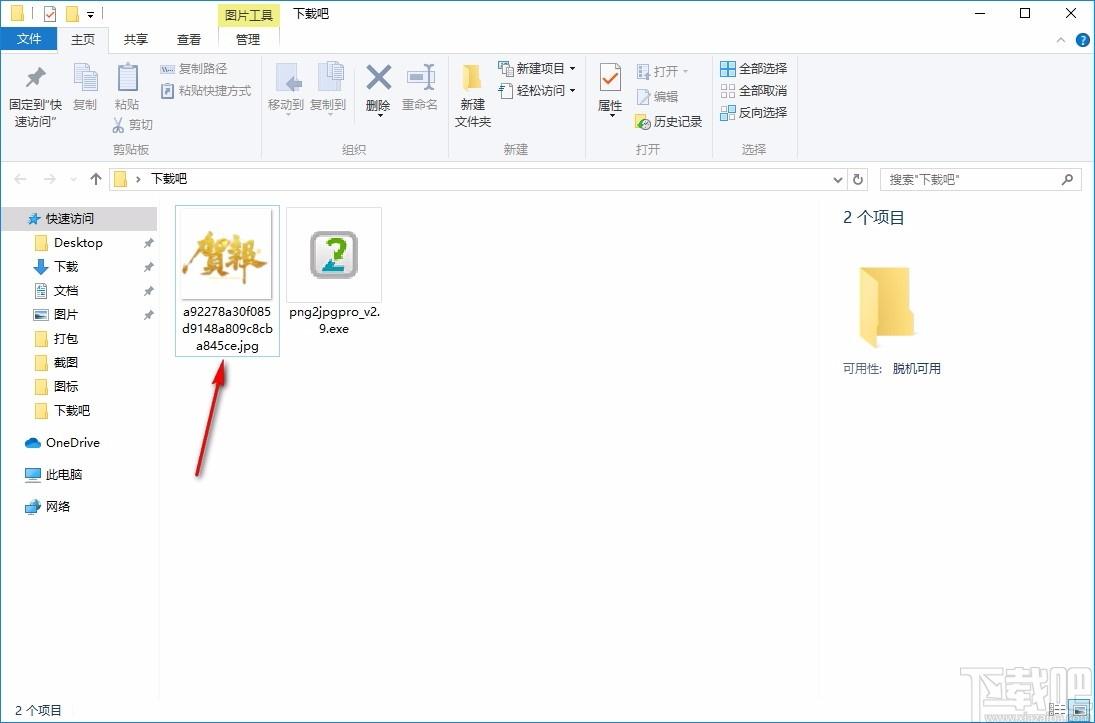The image size is (1095, 723).
Task: Open Quick Access Toolbar customize dropdown
Action: pos(91,14)
